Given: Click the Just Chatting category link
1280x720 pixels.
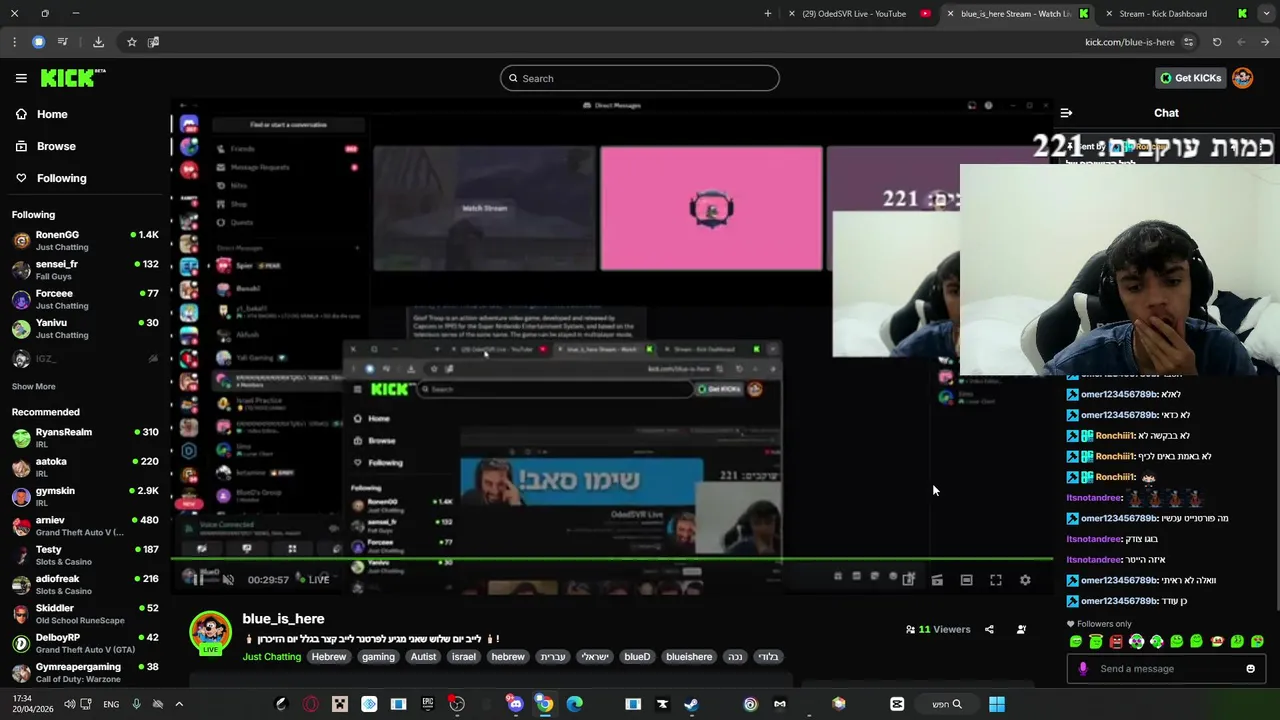Looking at the screenshot, I should 271,657.
